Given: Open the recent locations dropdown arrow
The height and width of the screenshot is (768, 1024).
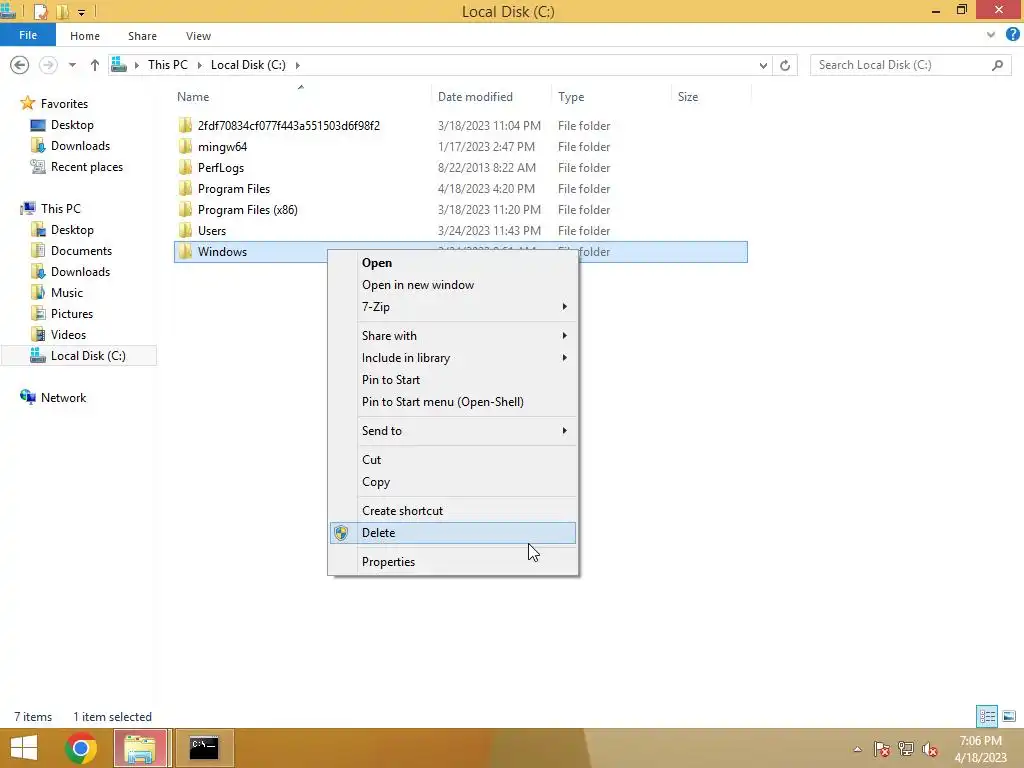Looking at the screenshot, I should [x=72, y=65].
